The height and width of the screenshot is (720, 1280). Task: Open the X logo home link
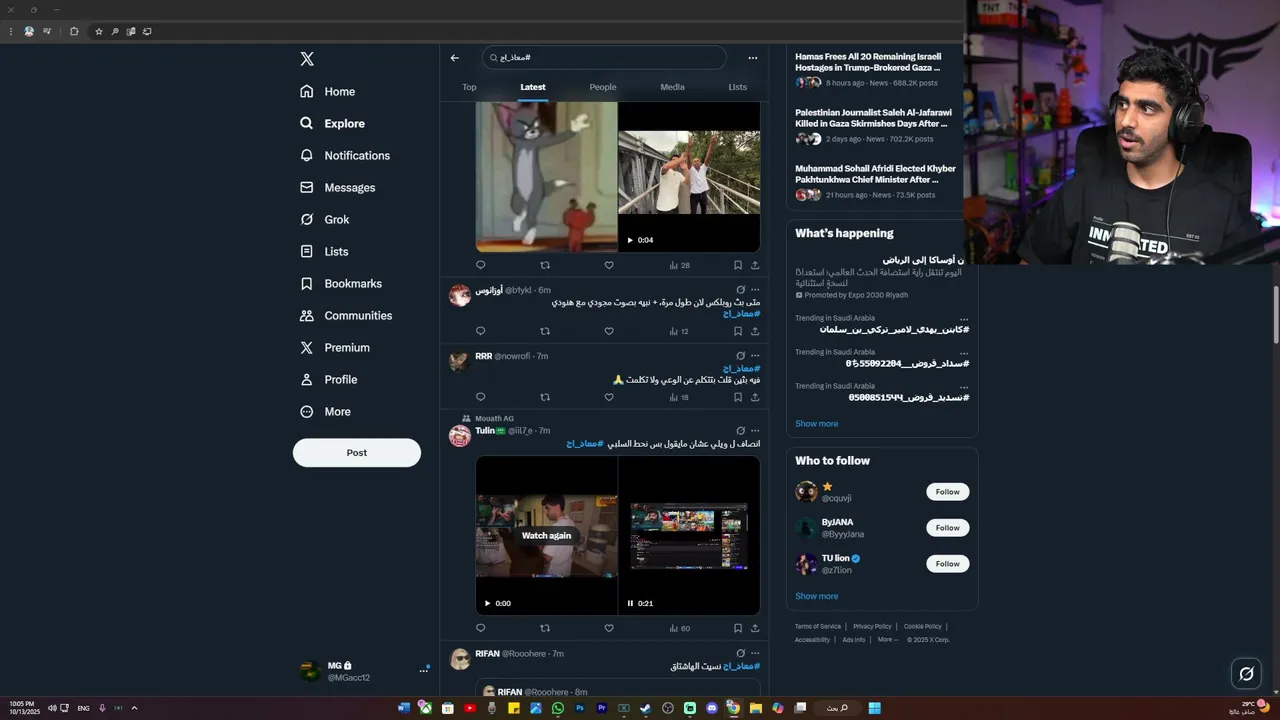click(307, 59)
